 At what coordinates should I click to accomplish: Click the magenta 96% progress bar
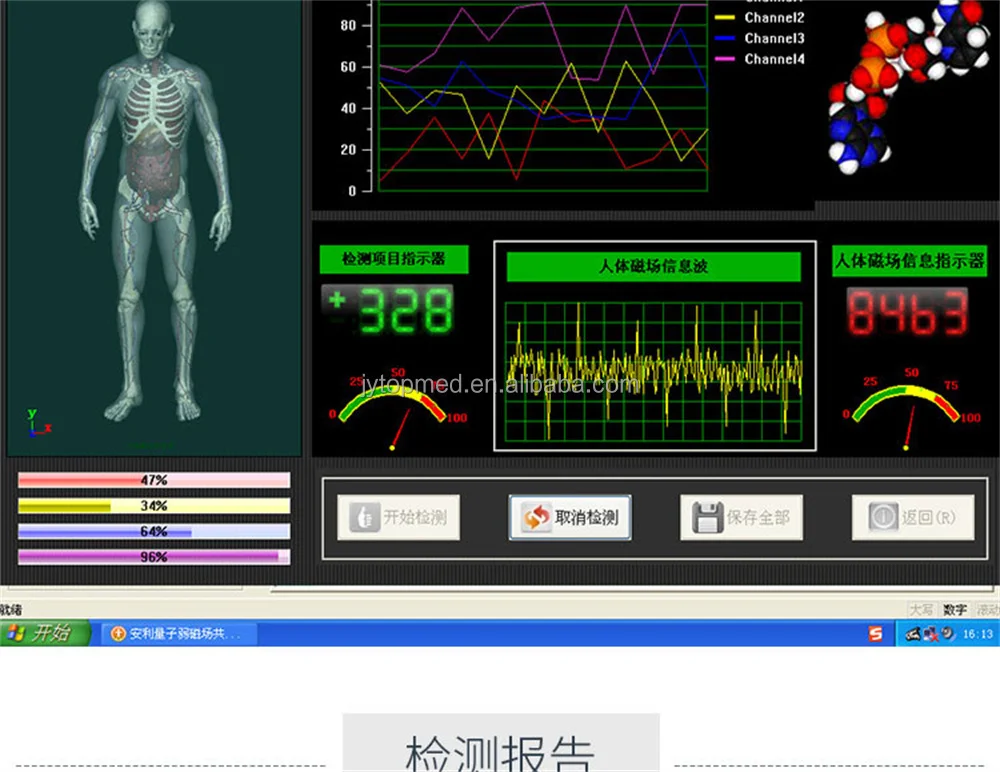tap(154, 557)
